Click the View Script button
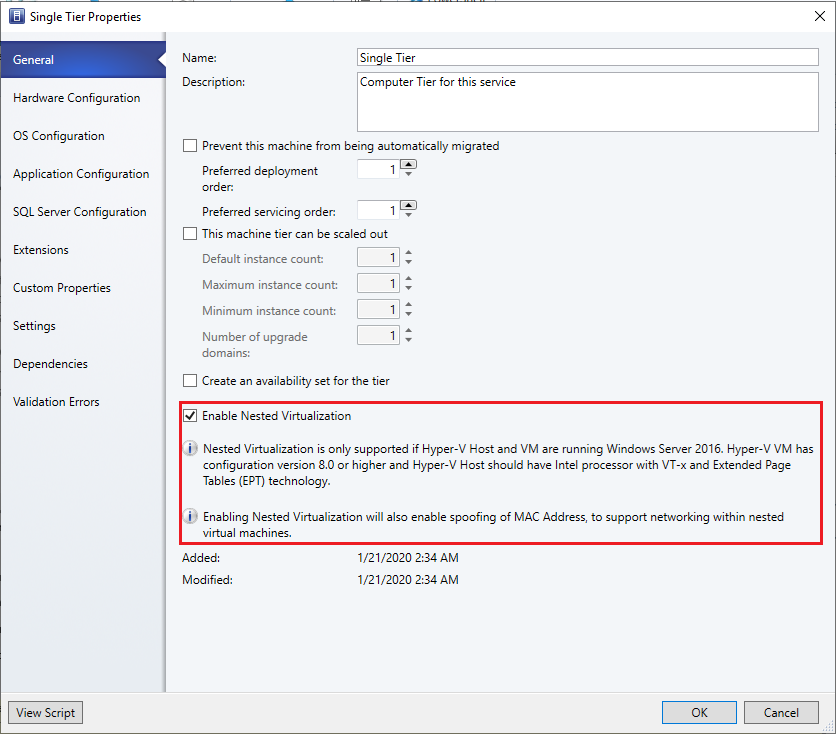The image size is (836, 734). 44,712
